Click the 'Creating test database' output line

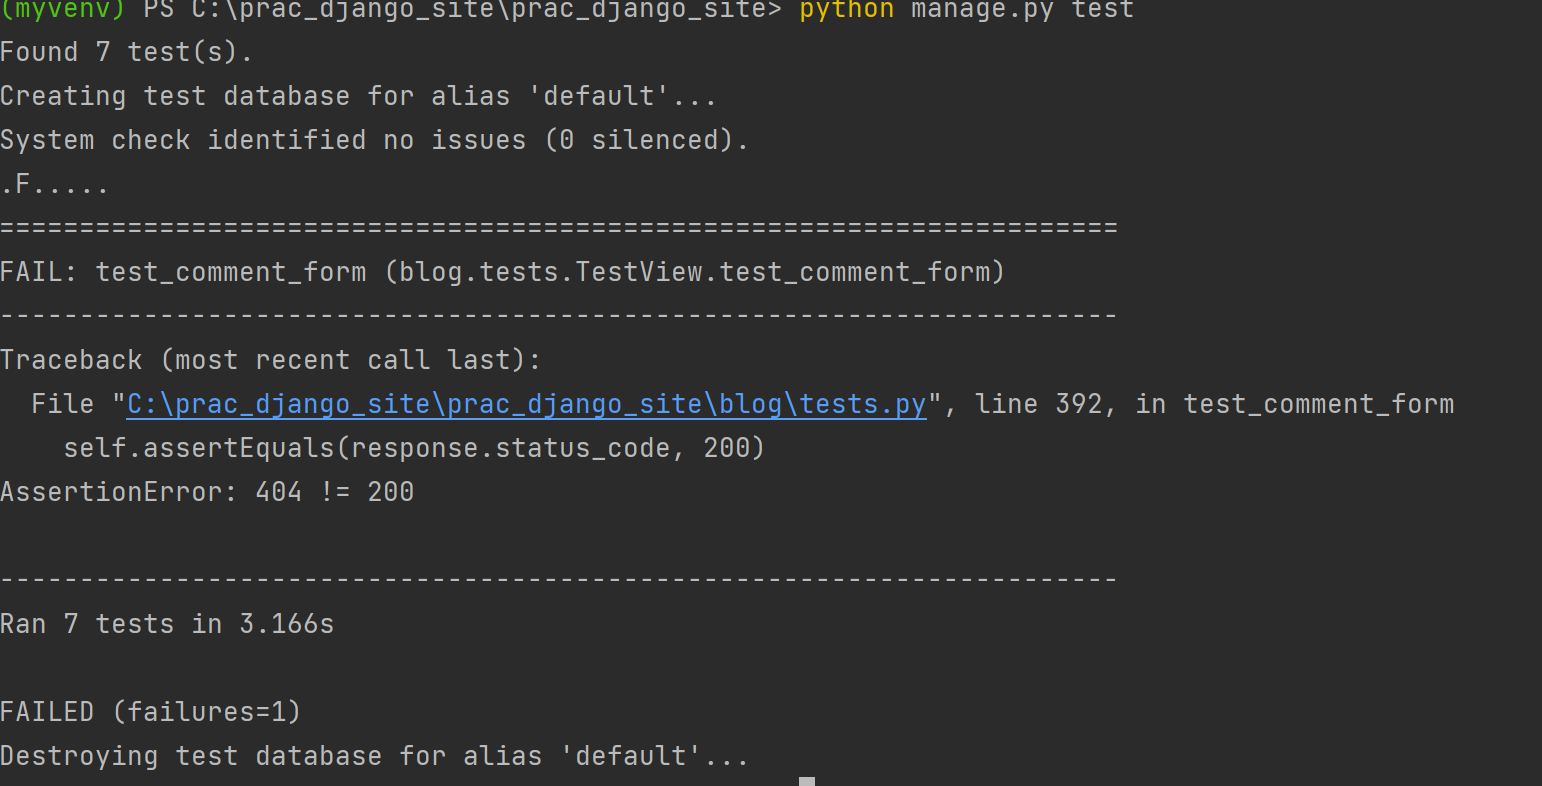[x=358, y=96]
